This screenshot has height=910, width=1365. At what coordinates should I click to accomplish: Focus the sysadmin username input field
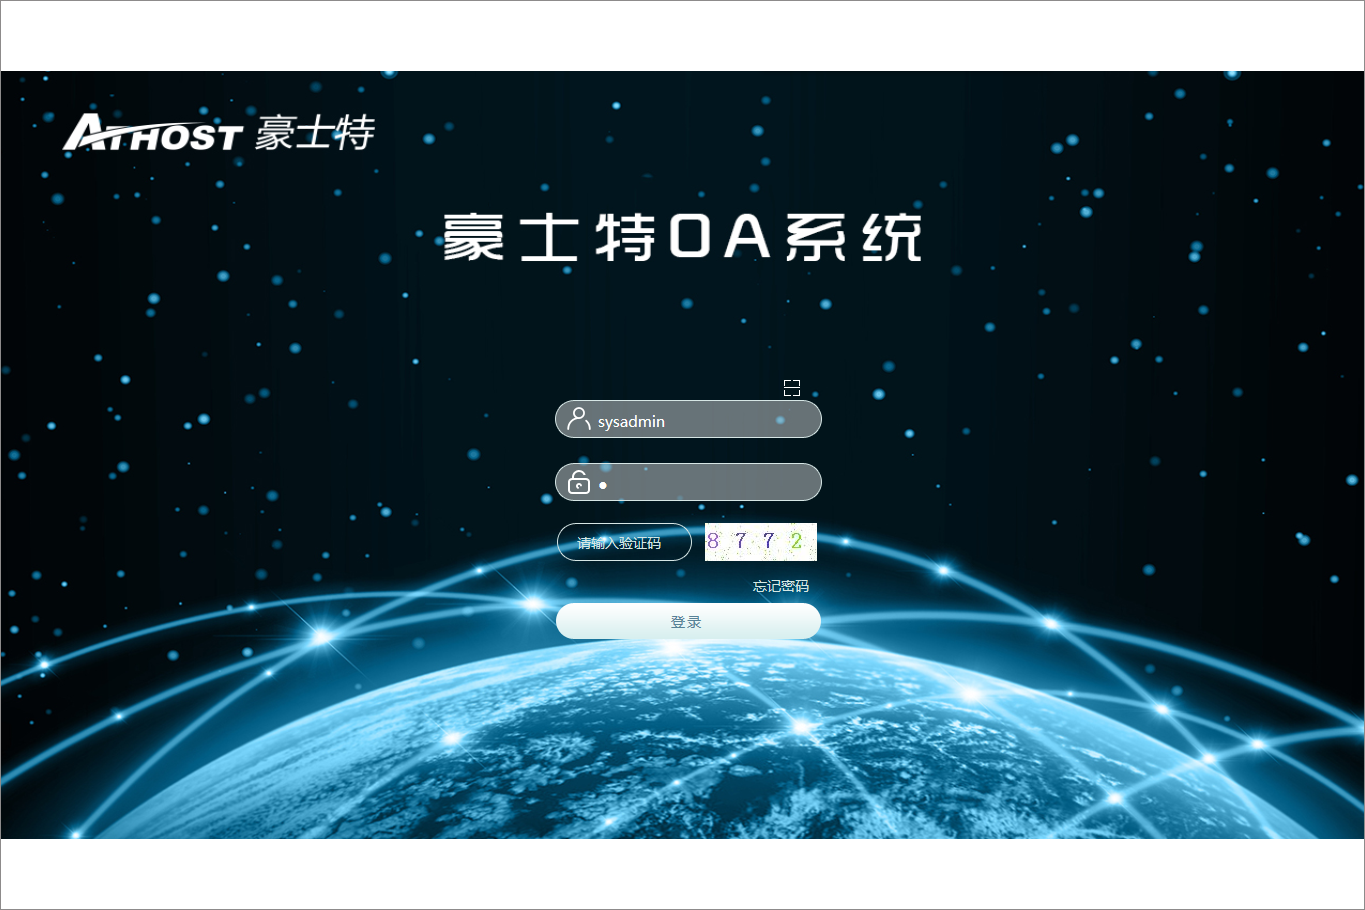[688, 419]
